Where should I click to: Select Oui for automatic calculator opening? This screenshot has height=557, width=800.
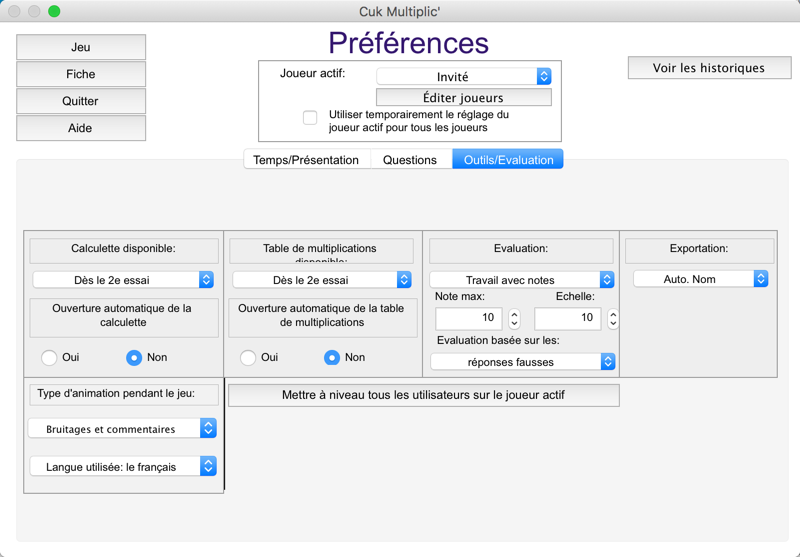point(49,358)
